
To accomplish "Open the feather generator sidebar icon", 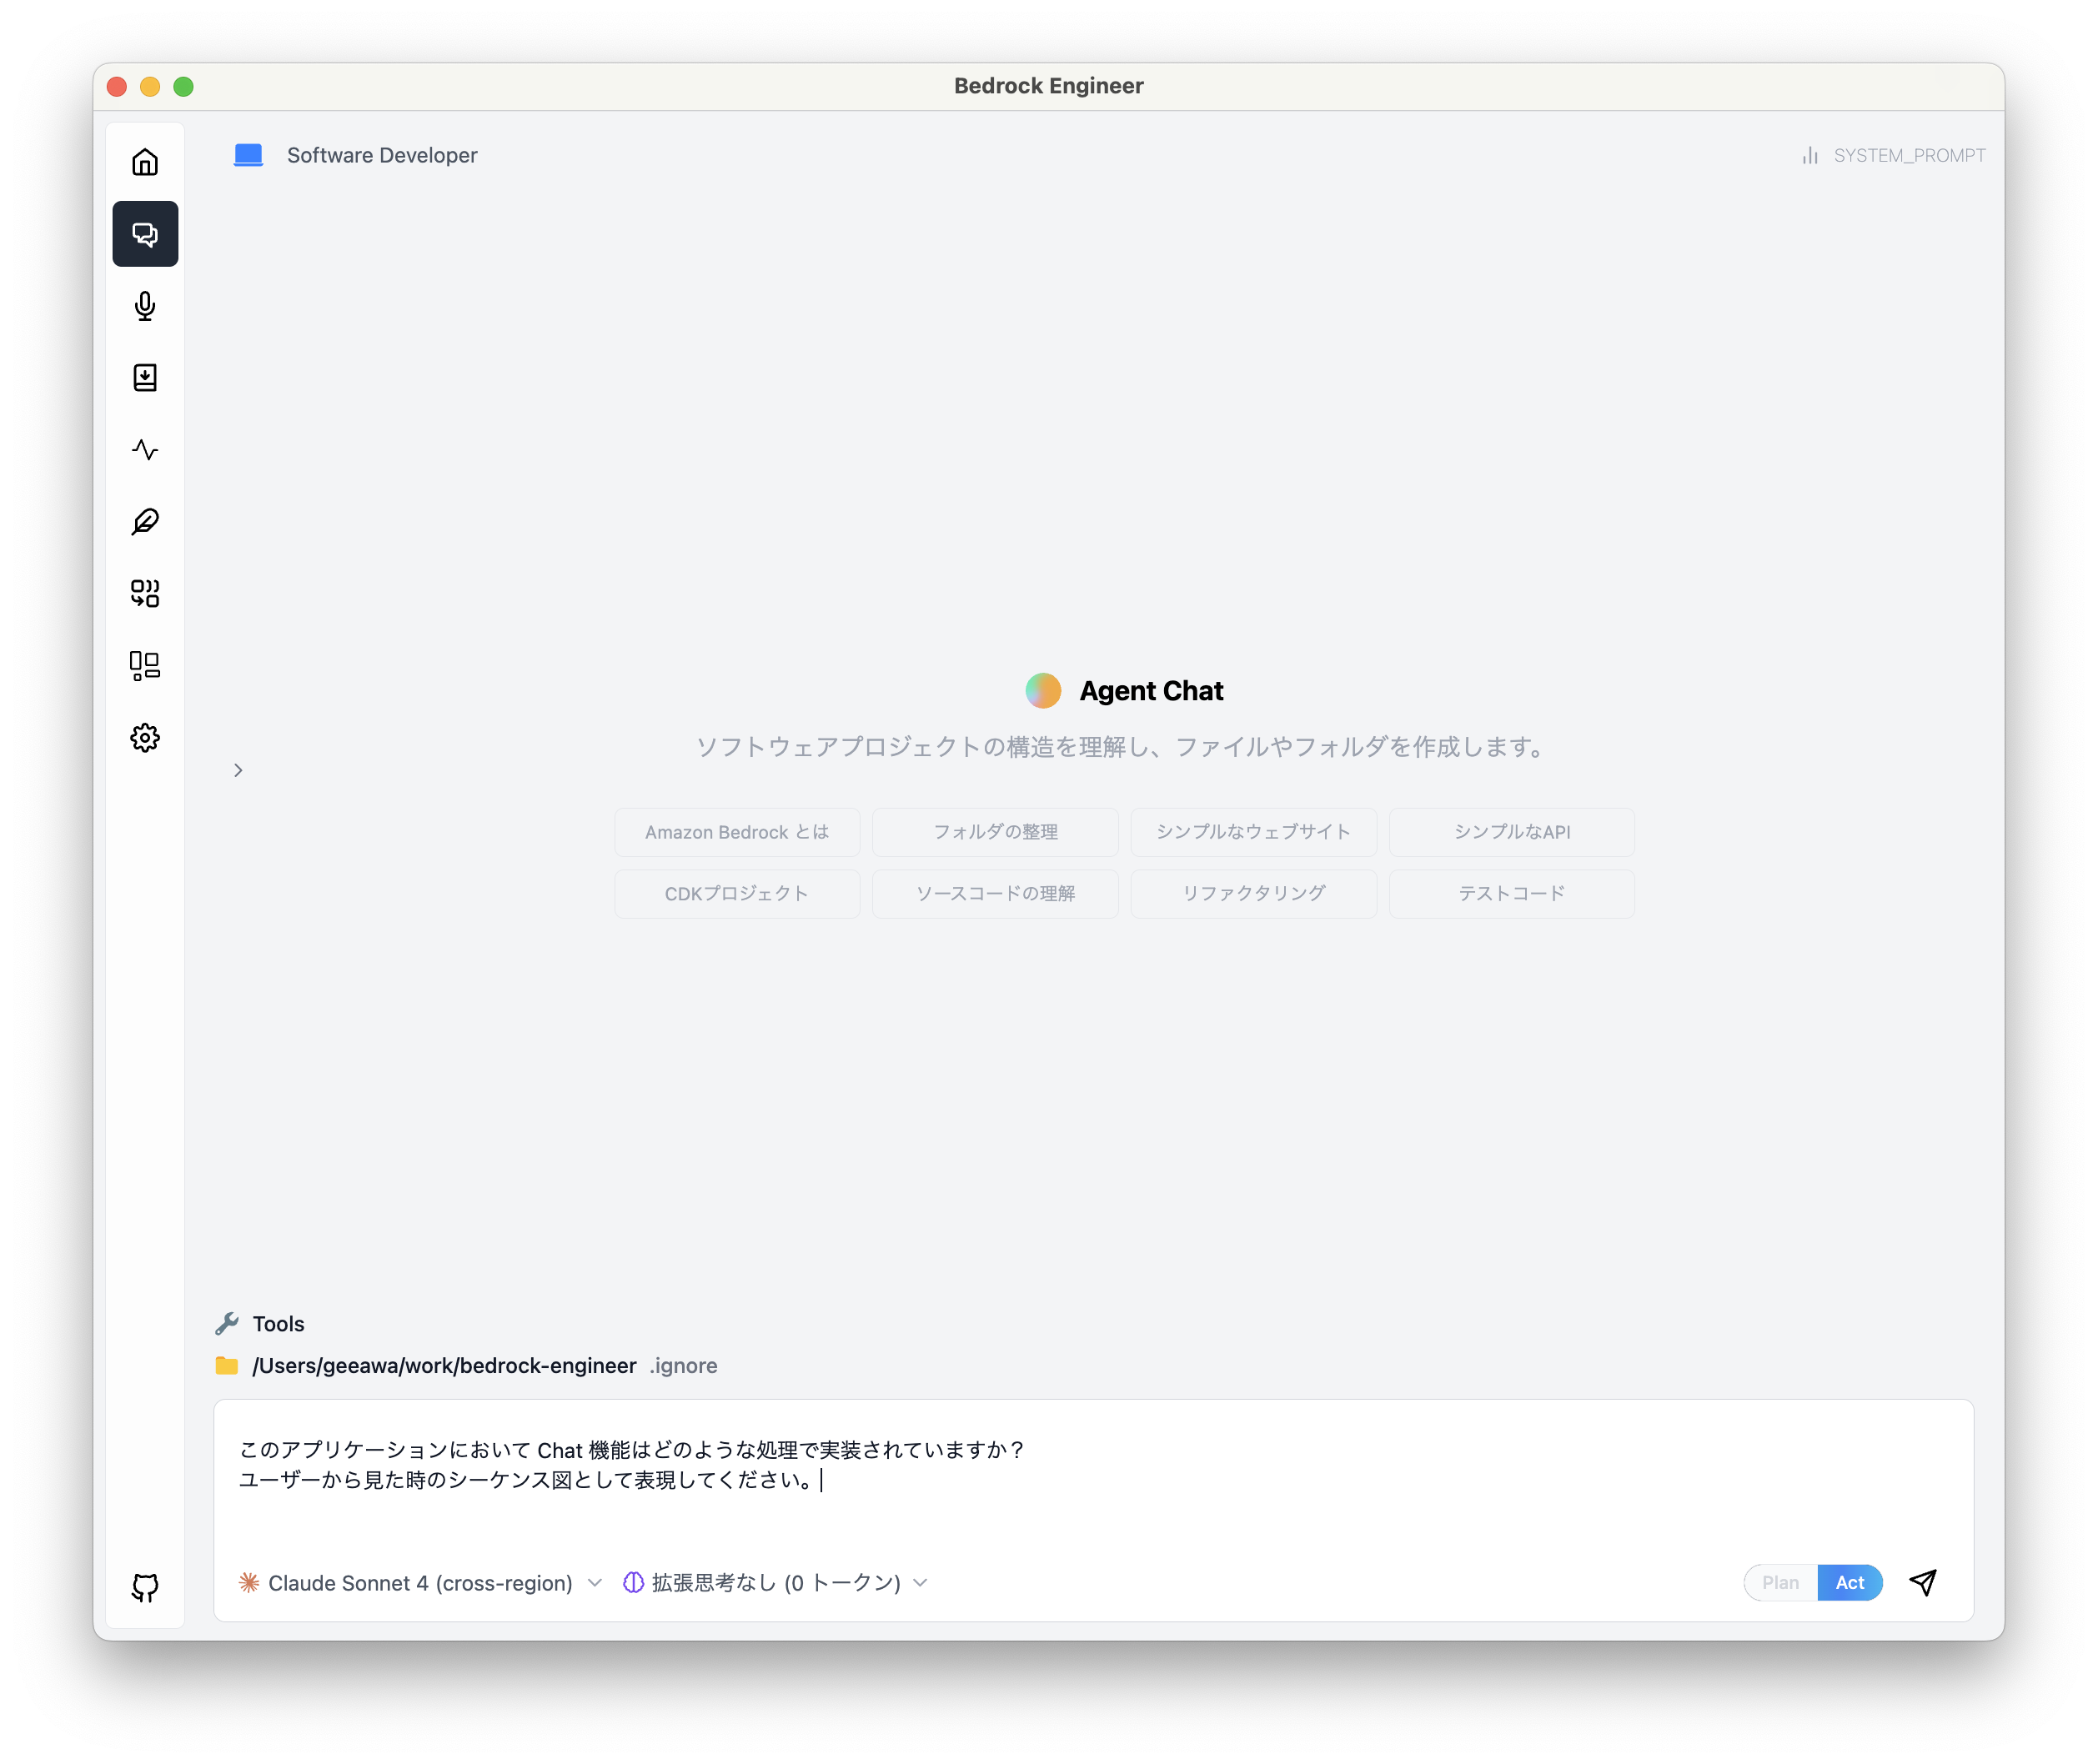I will [x=145, y=522].
